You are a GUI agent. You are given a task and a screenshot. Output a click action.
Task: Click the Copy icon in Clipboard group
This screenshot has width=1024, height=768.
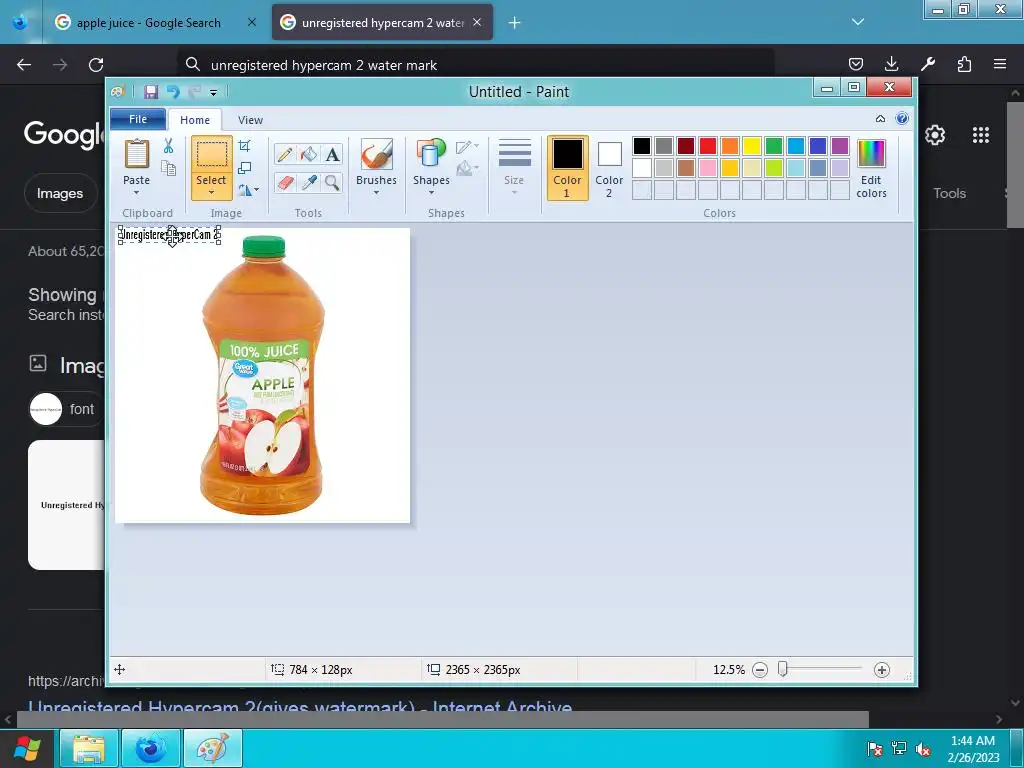point(168,169)
